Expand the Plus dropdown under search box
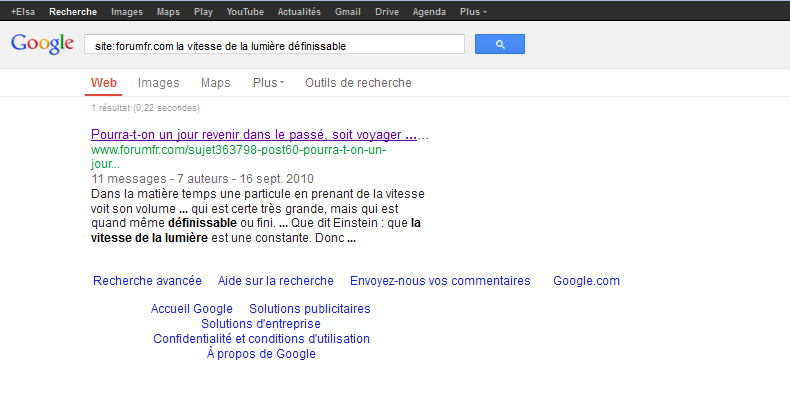Image resolution: width=790 pixels, height=397 pixels. (269, 83)
